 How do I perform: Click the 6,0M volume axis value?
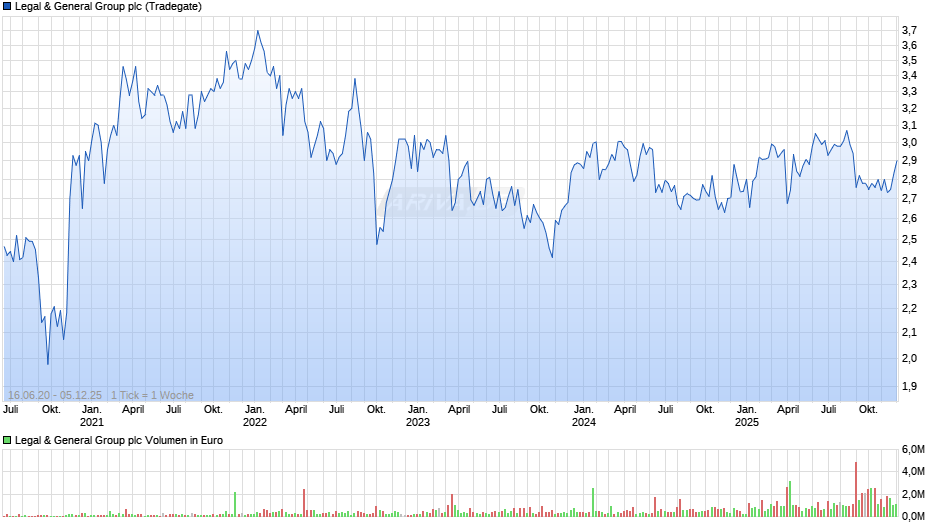tap(913, 449)
